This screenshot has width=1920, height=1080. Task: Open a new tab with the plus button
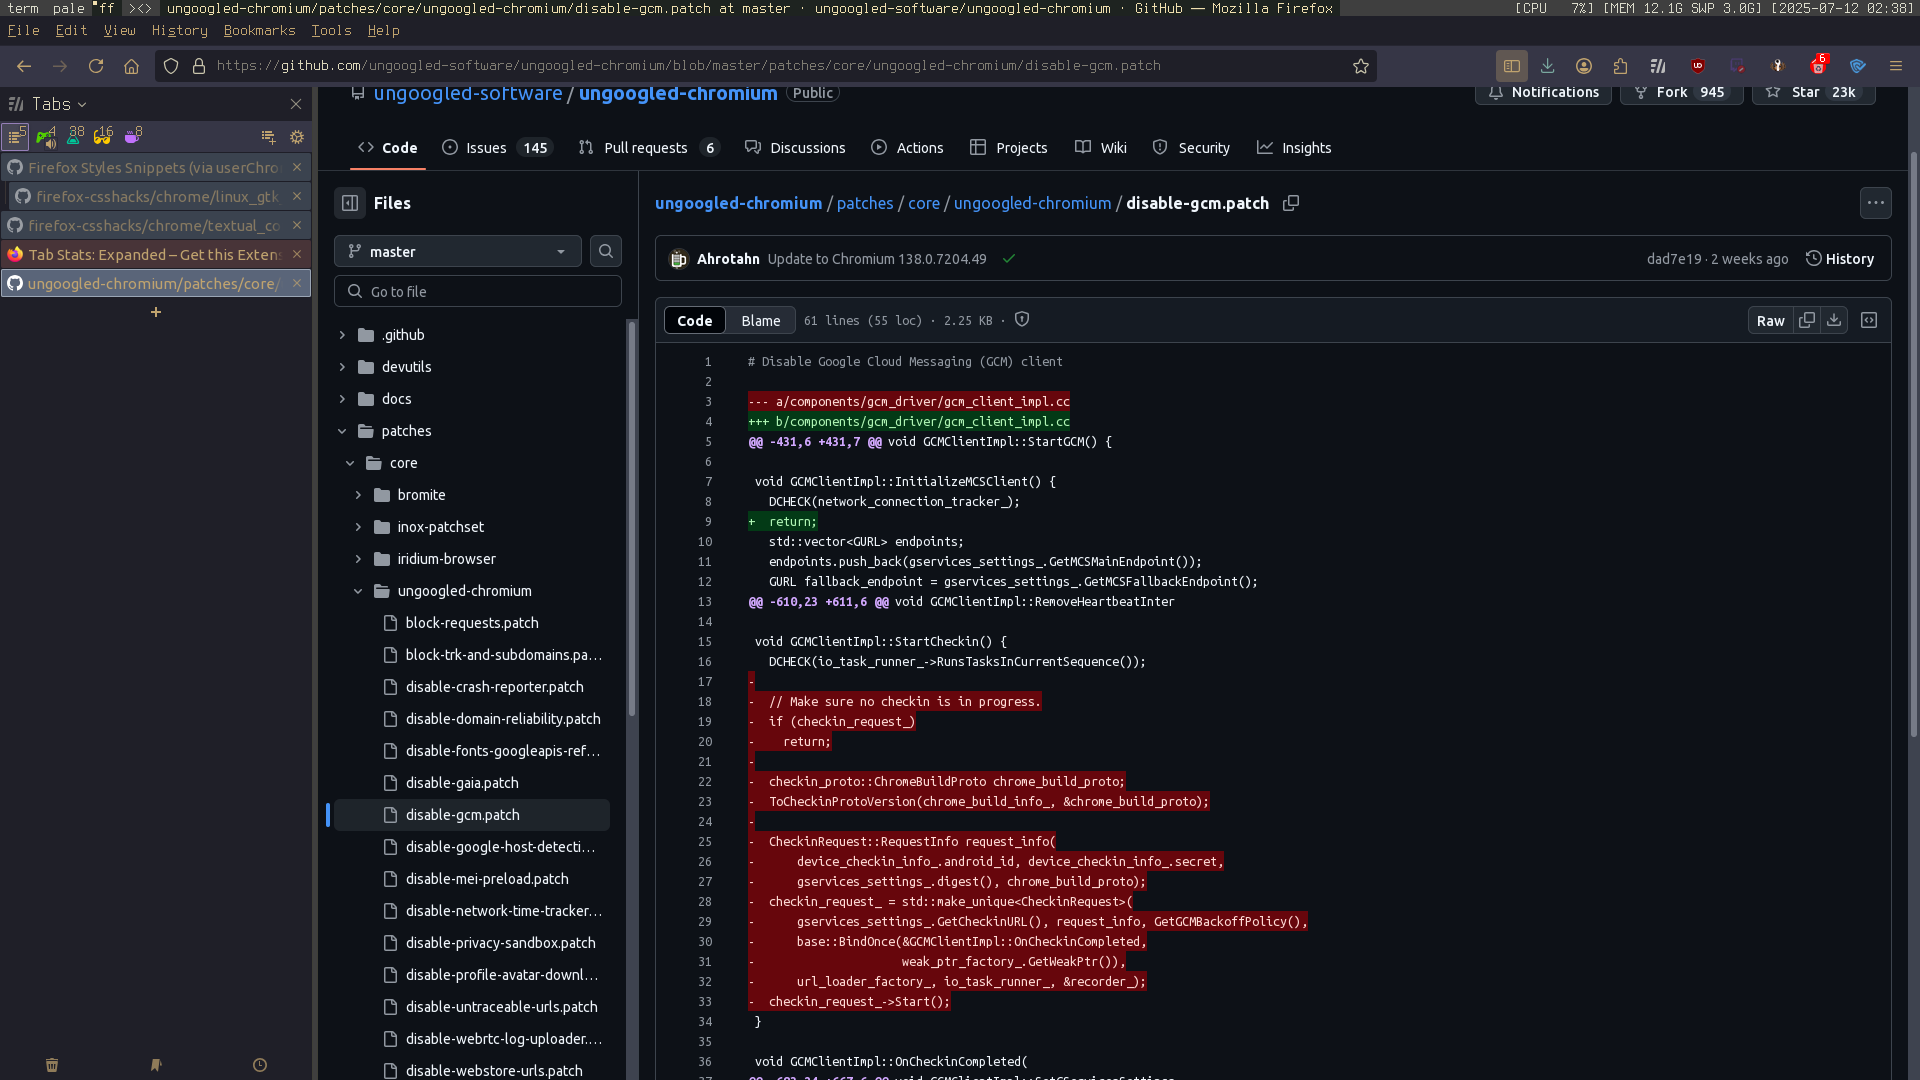156,312
